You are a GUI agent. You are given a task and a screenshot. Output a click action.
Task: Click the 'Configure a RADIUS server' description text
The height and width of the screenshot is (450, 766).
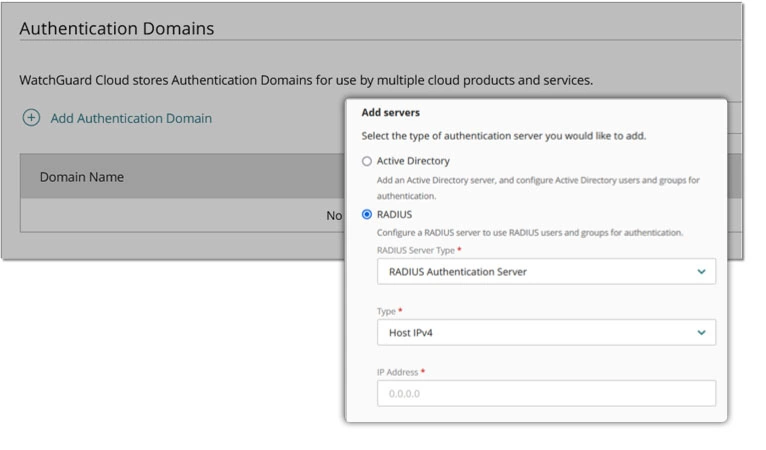tap(530, 233)
